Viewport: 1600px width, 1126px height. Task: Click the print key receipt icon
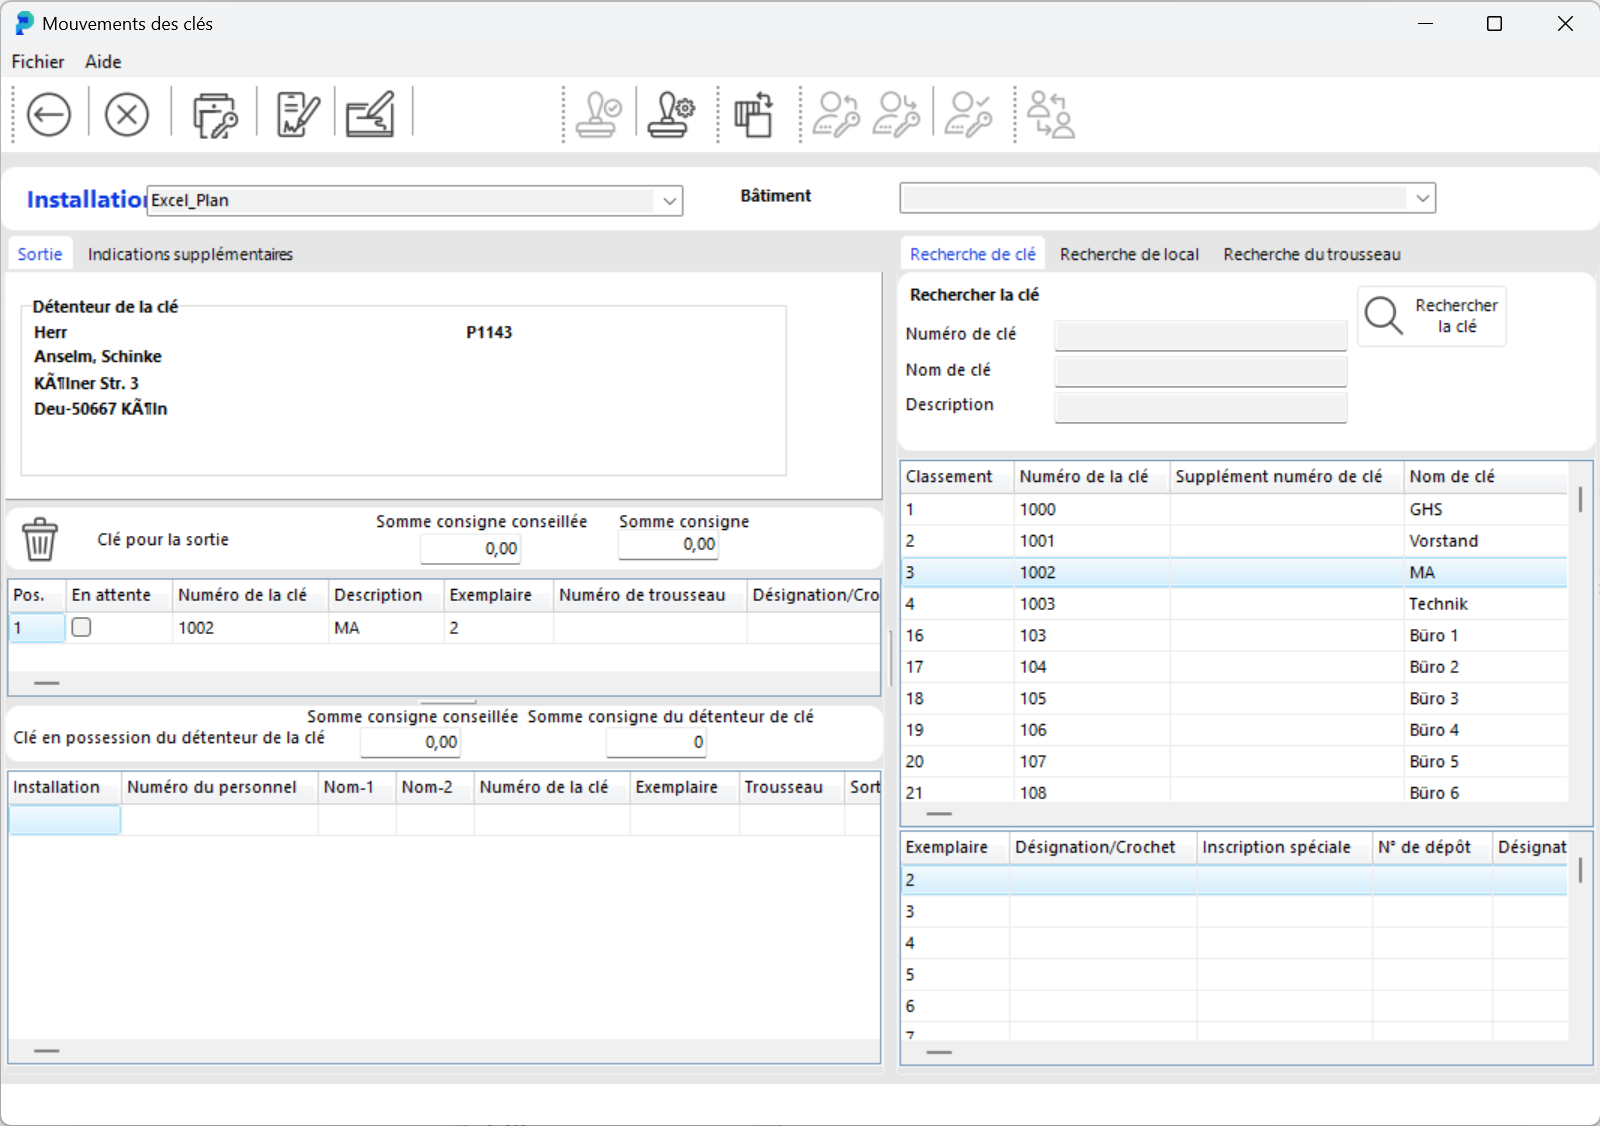click(214, 115)
